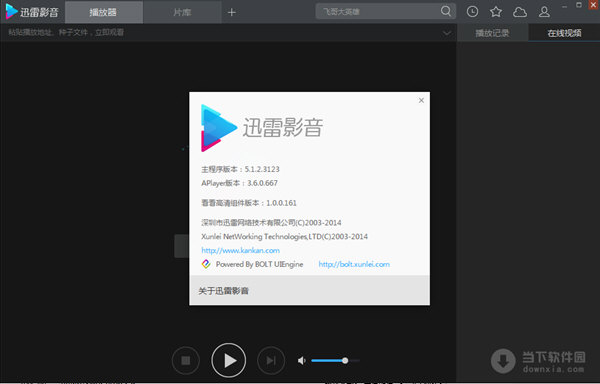This screenshot has width=600, height=384.
Task: Open play history clock icon
Action: [472, 12]
